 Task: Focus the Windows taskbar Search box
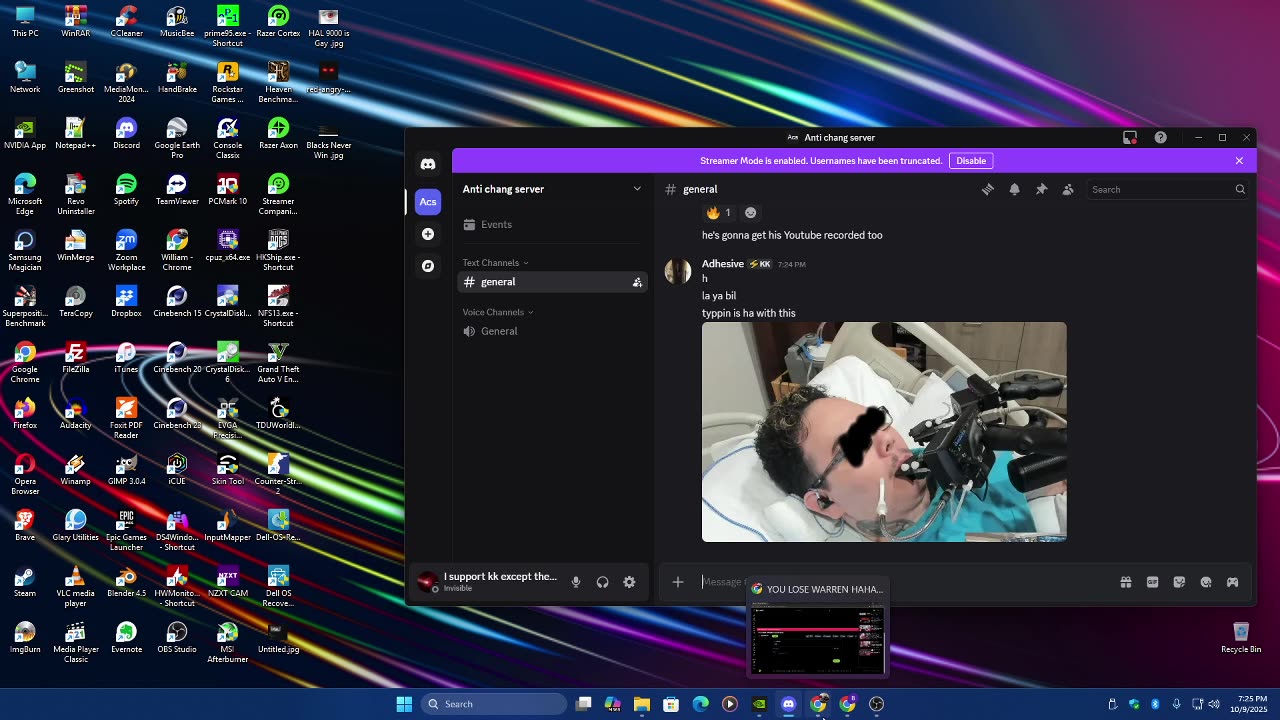tap(494, 704)
